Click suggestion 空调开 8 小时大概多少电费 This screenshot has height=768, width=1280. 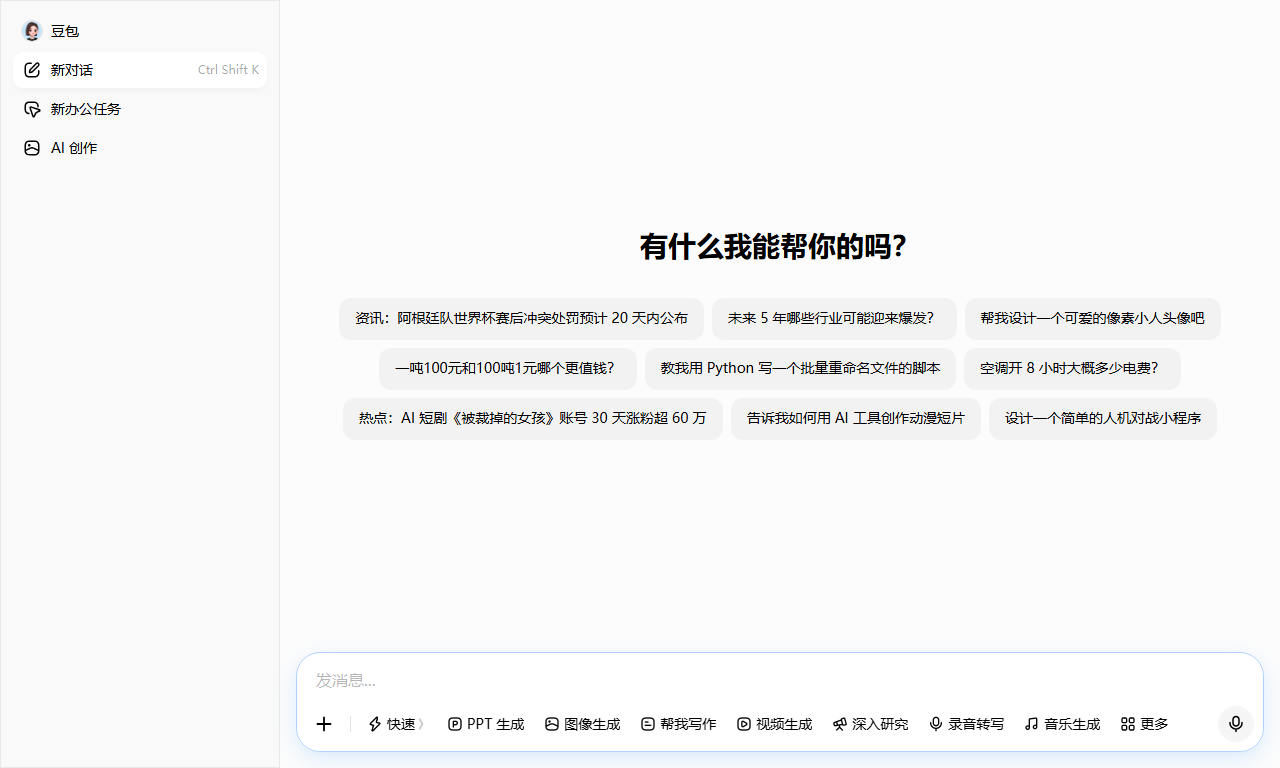pyautogui.click(x=1072, y=369)
